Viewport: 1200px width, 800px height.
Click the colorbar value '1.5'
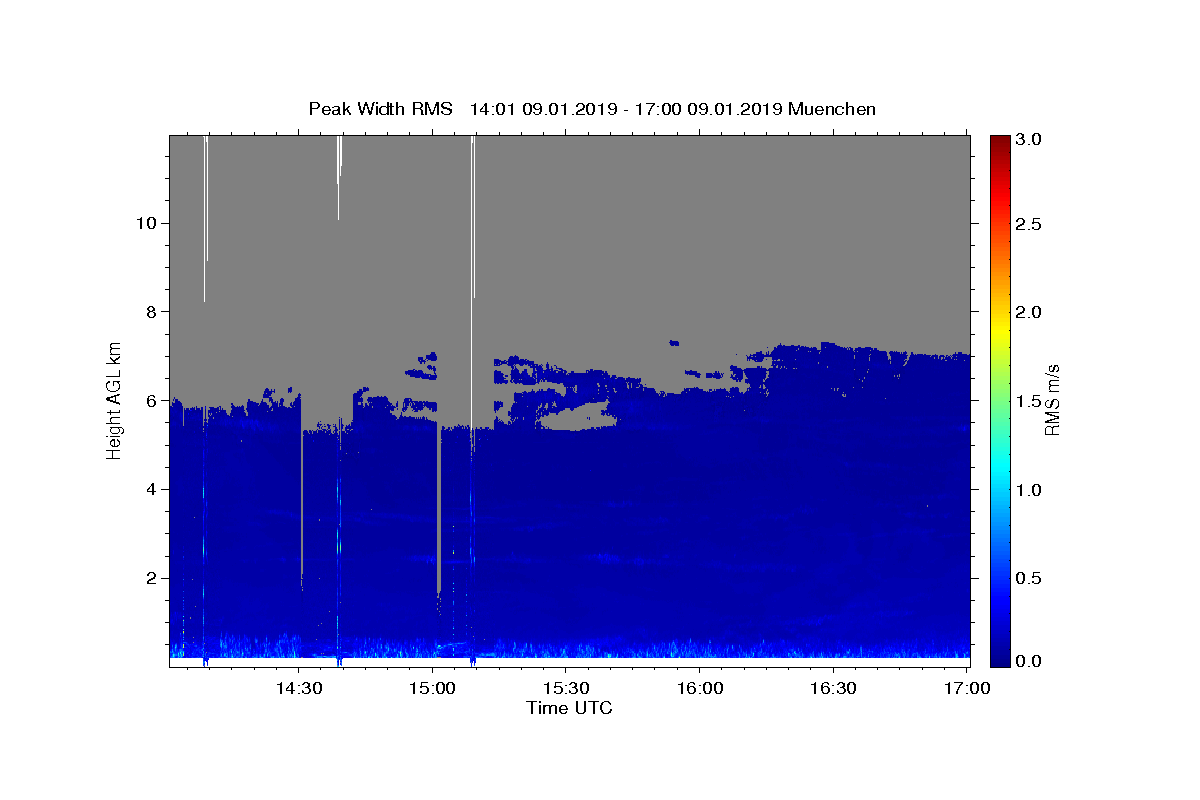[1029, 401]
